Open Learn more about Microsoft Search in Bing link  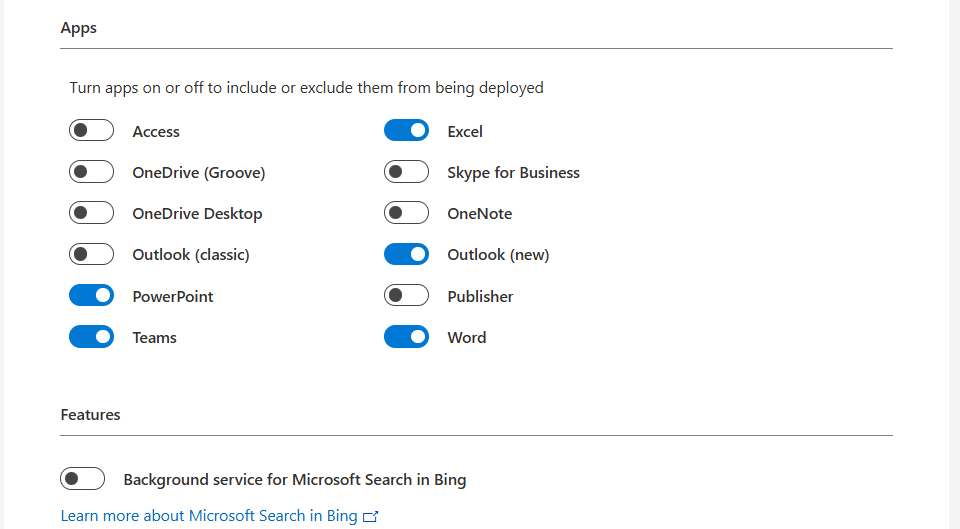pyautogui.click(x=209, y=516)
